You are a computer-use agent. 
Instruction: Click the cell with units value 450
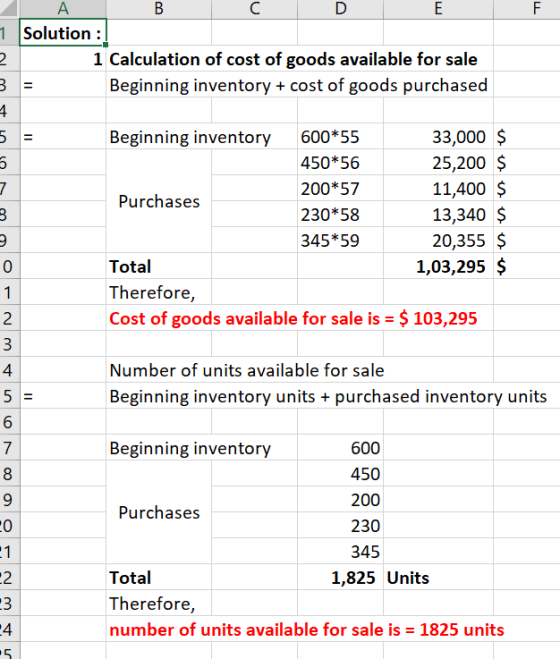pos(341,474)
